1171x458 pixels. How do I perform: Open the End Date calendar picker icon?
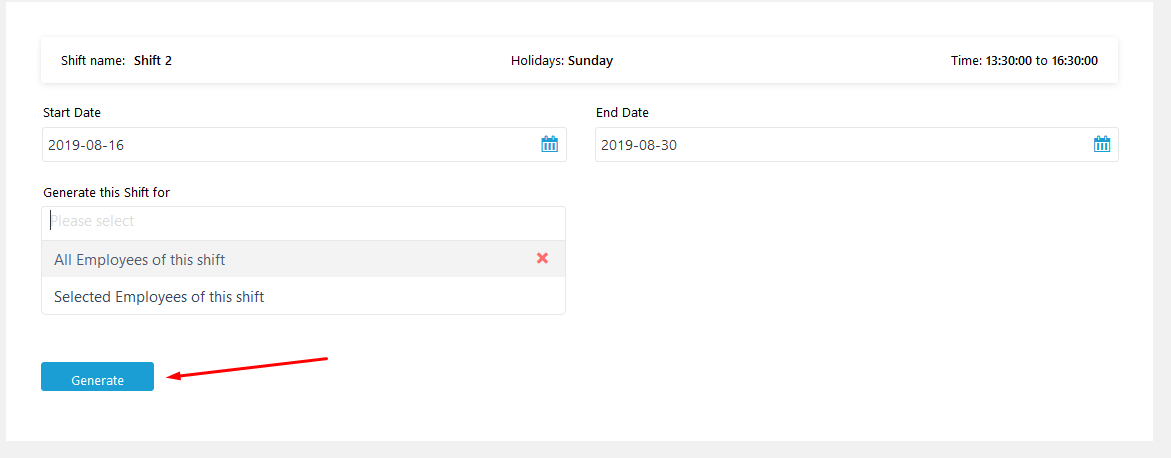pyautogui.click(x=1102, y=144)
